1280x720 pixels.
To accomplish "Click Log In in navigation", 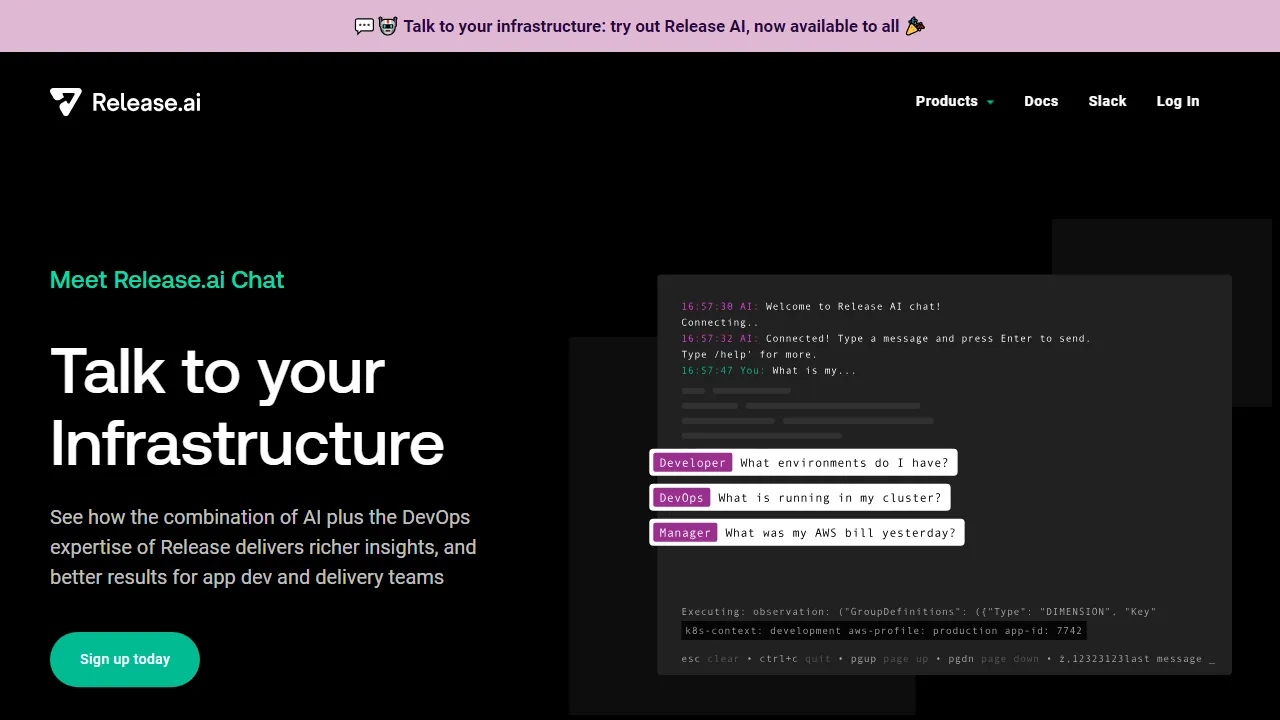I will (x=1178, y=101).
